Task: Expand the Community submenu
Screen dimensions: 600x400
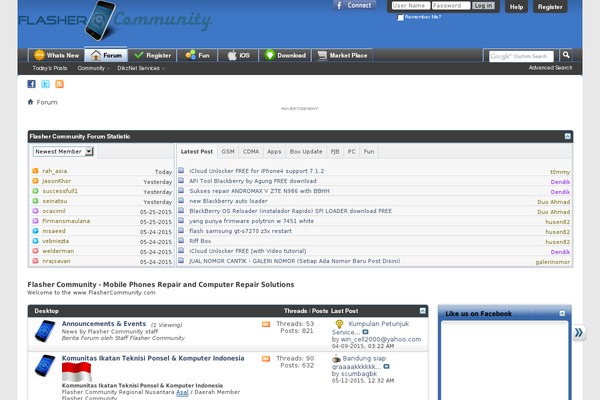Action: 93,68
